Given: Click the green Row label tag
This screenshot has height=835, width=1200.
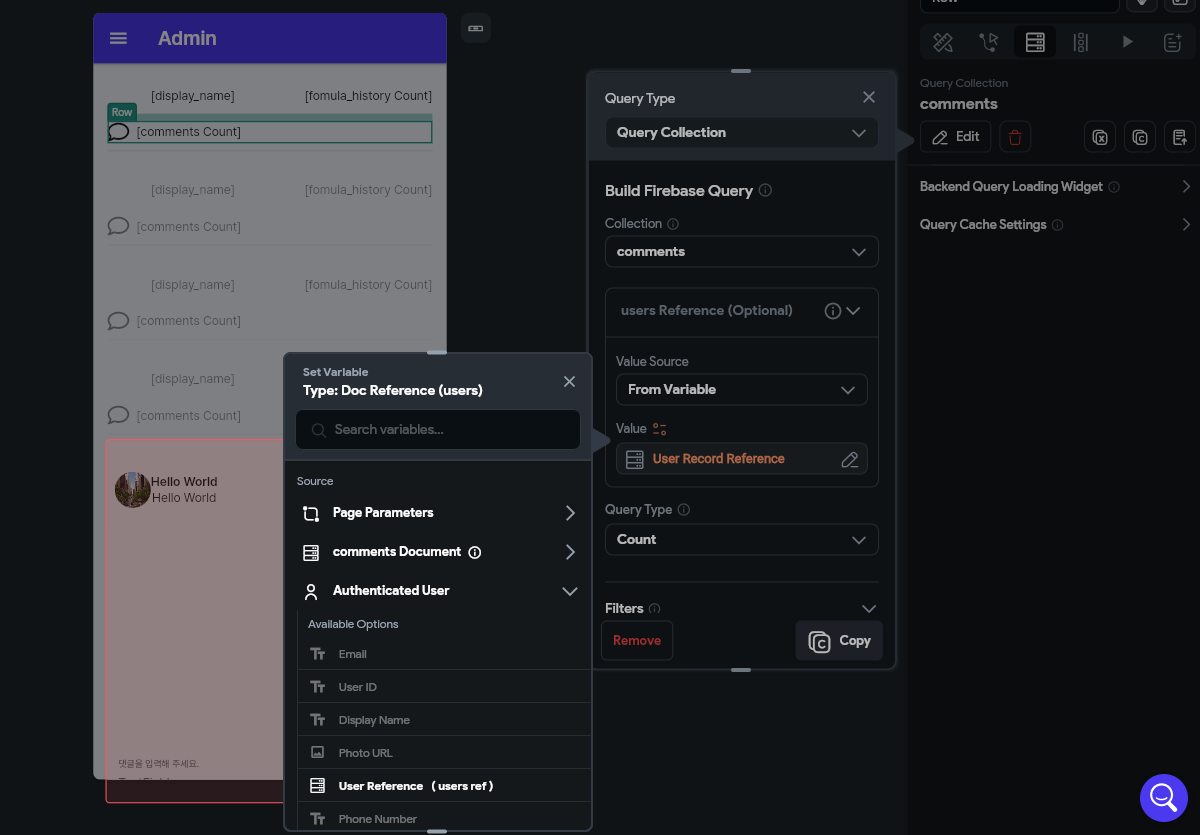Looking at the screenshot, I should click(x=122, y=112).
